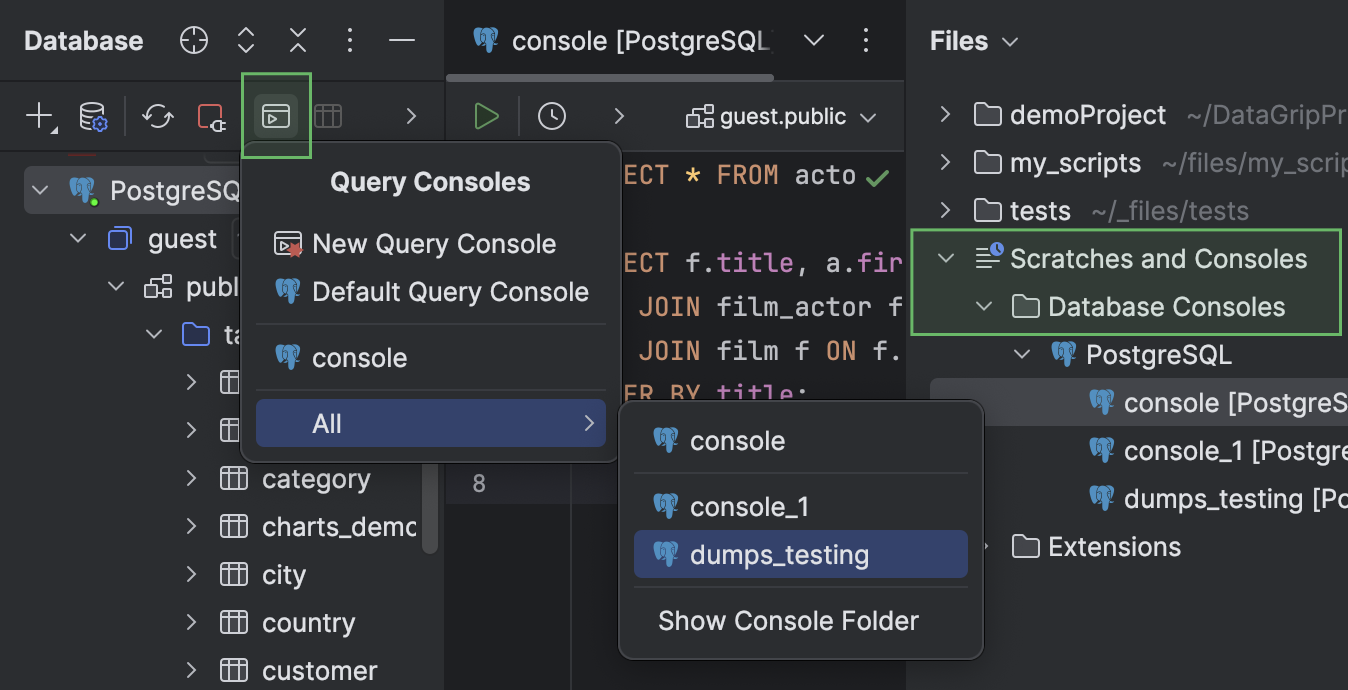Click Show Console Folder
The width and height of the screenshot is (1348, 690).
pyautogui.click(x=788, y=620)
